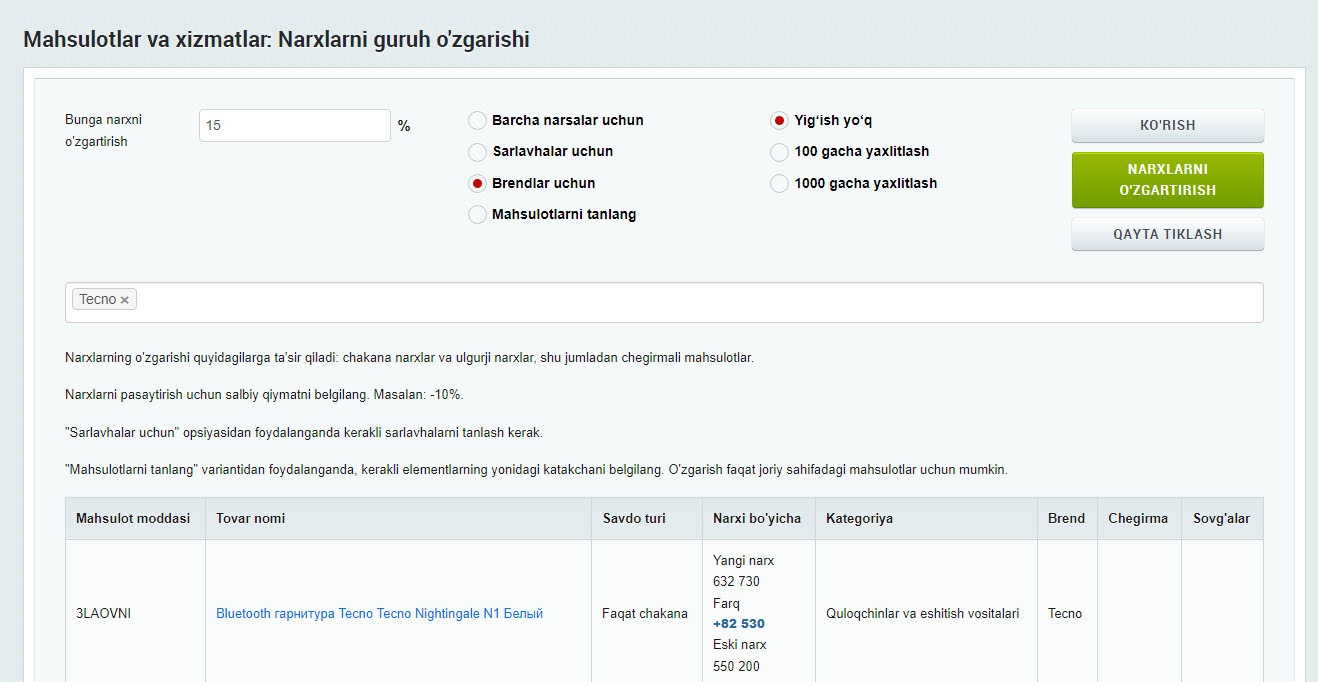Select the 'Barcha narsalar uchun' option

point(478,120)
